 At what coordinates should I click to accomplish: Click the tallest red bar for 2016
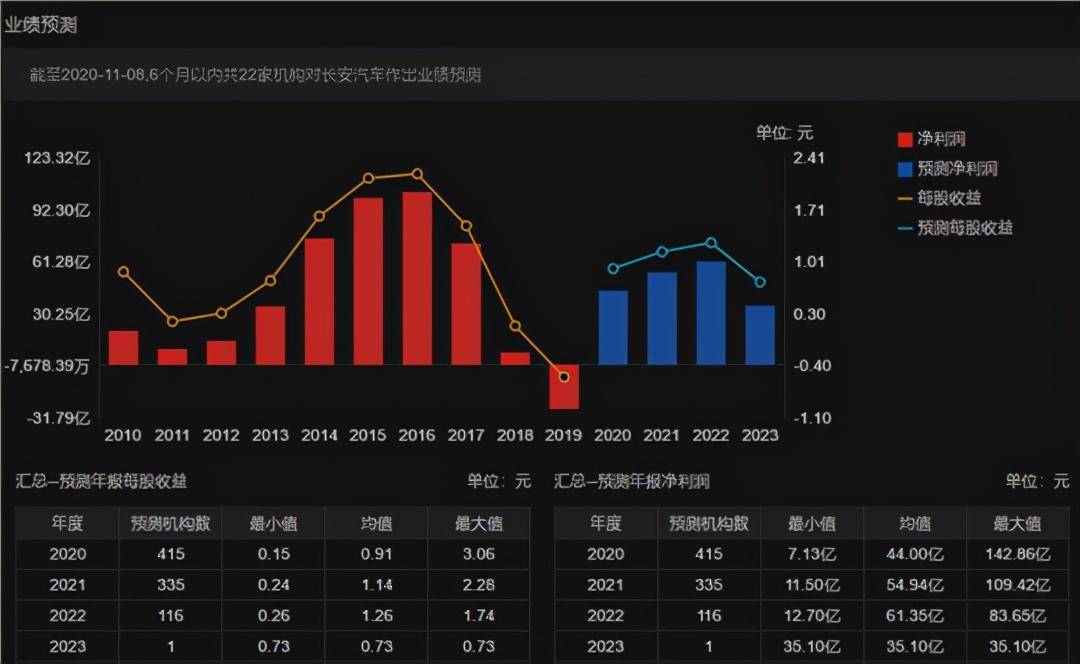coord(416,275)
